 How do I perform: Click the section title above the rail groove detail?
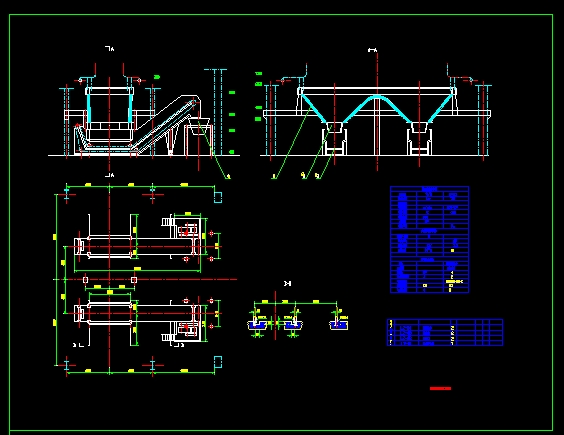pos(287,284)
